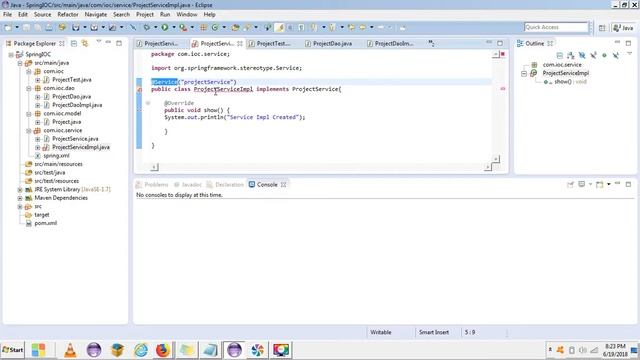The height and width of the screenshot is (360, 640).
Task: Toggle Link with Editor in Package Explorer
Action: click(x=85, y=43)
